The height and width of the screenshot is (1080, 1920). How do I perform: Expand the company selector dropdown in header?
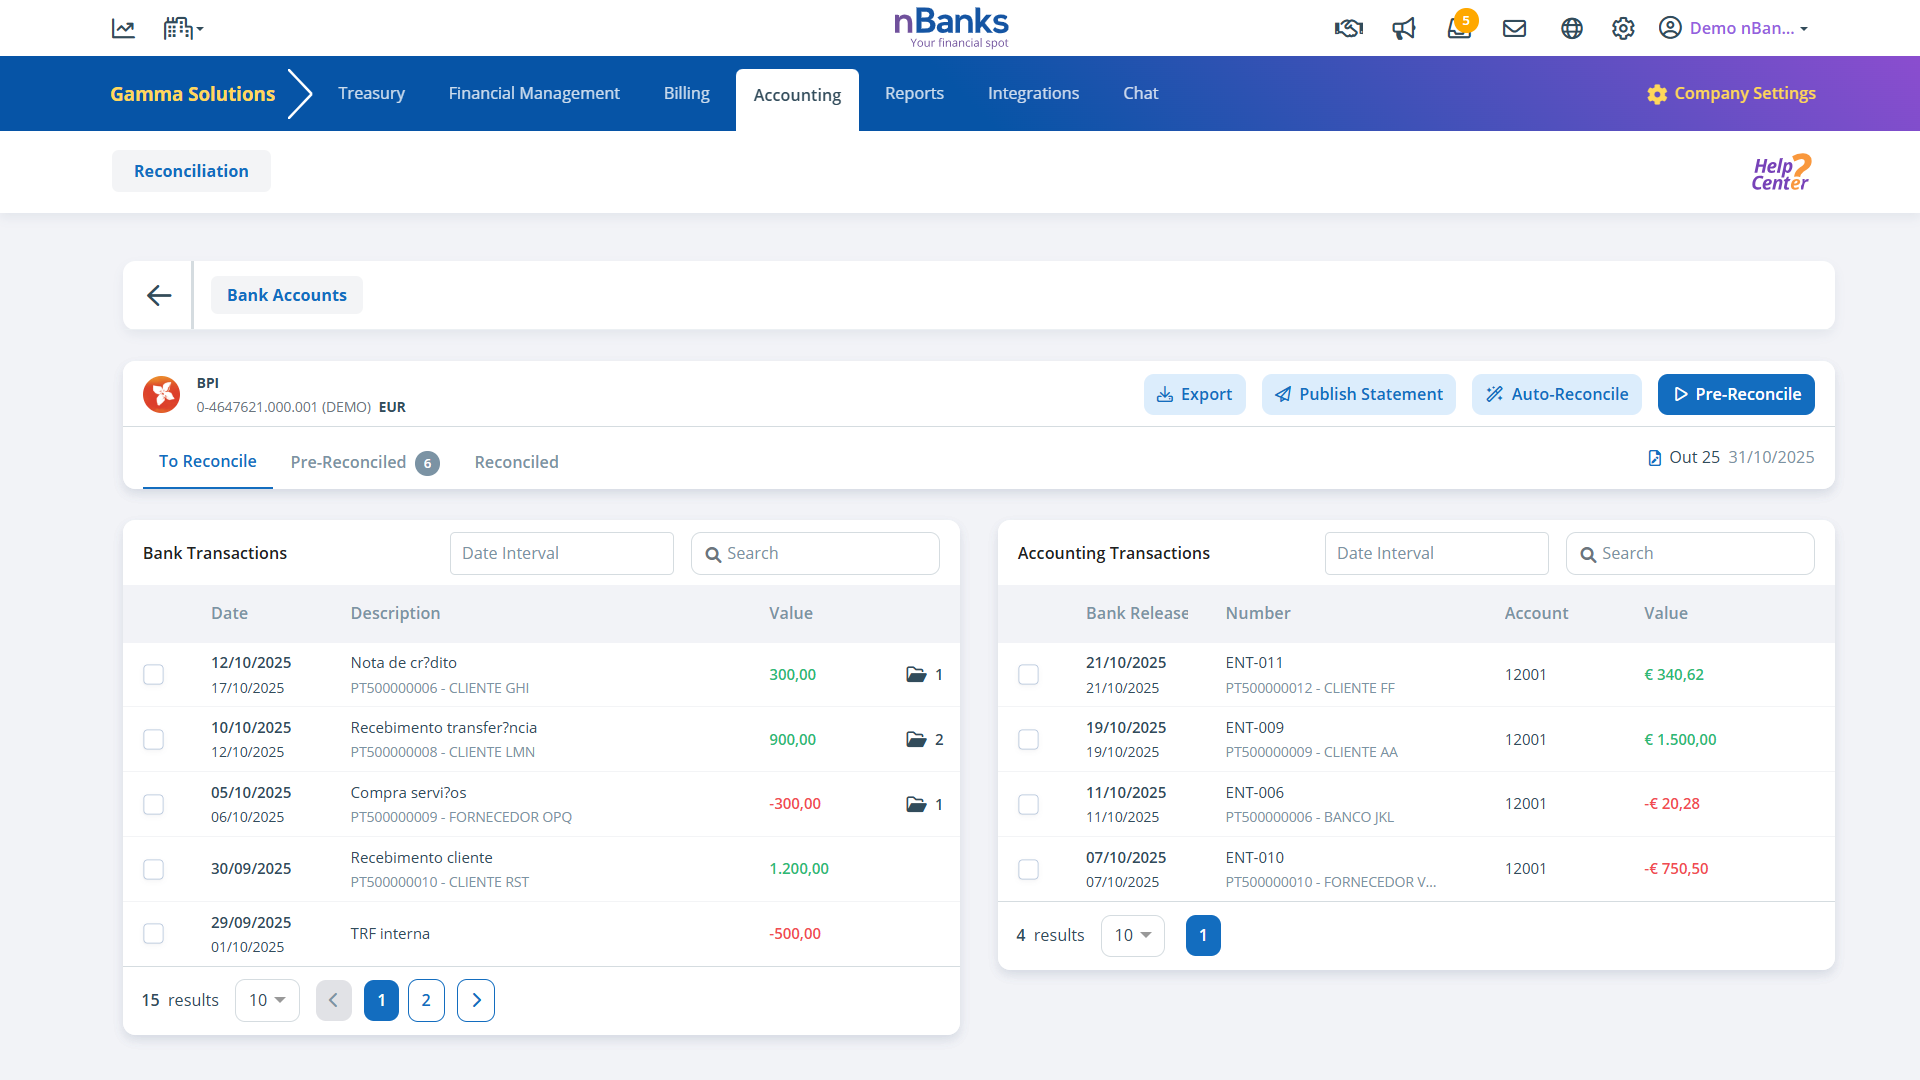(x=184, y=29)
